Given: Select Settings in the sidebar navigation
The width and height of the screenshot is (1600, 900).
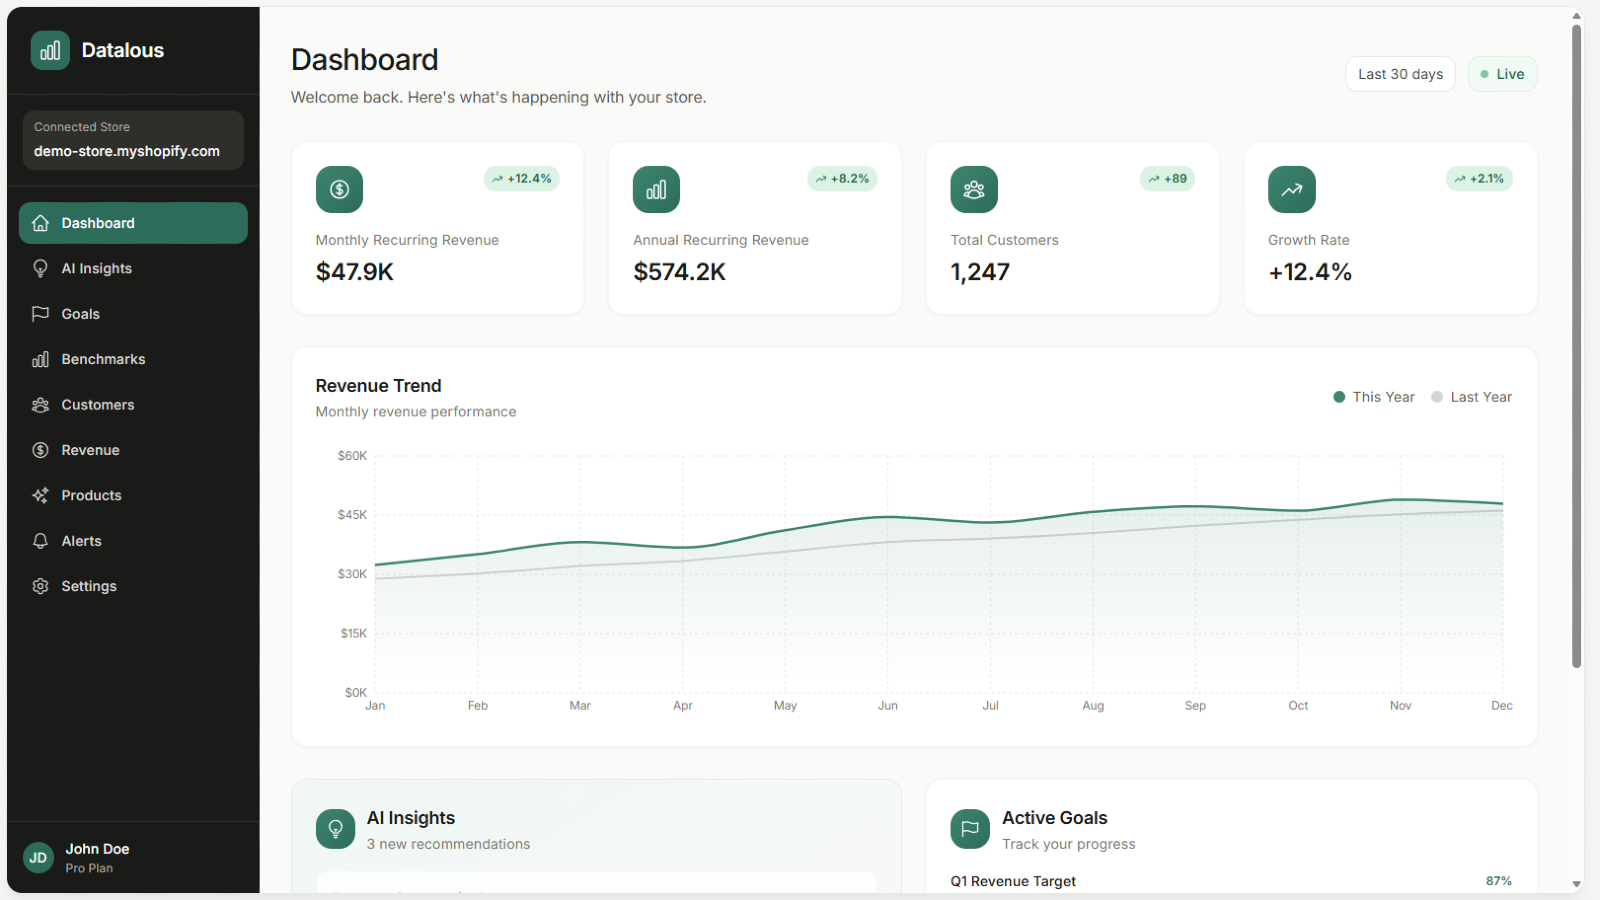Looking at the screenshot, I should point(88,586).
